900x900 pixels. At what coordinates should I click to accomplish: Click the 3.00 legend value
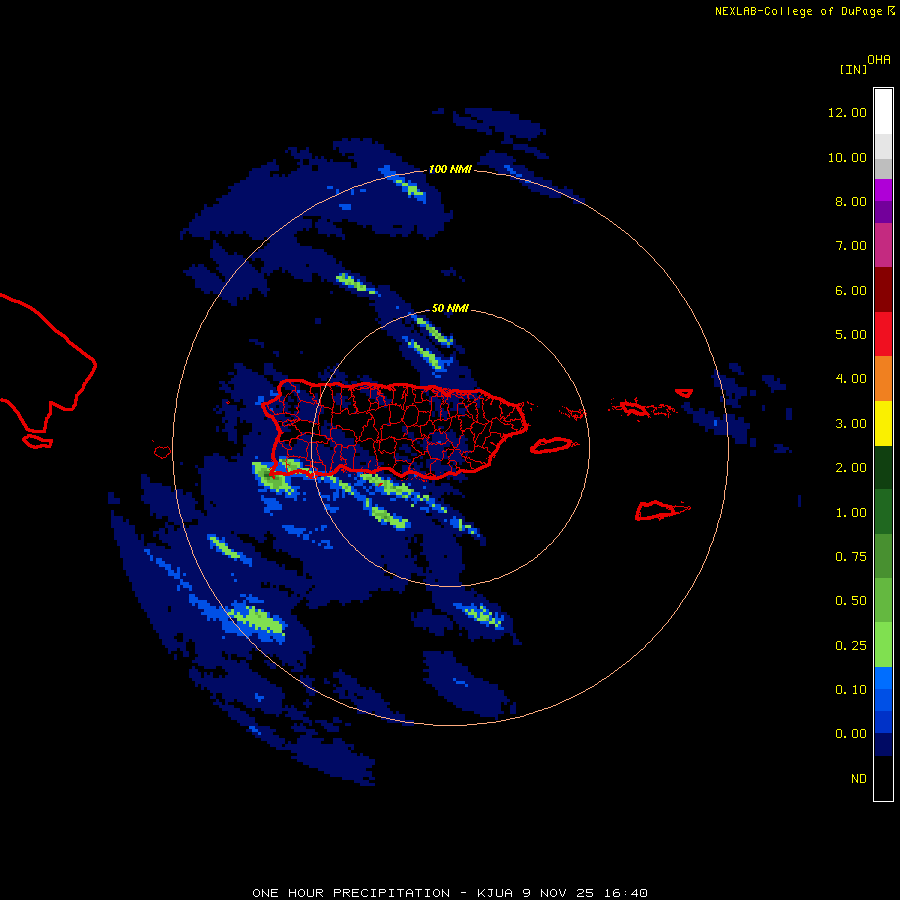851,424
